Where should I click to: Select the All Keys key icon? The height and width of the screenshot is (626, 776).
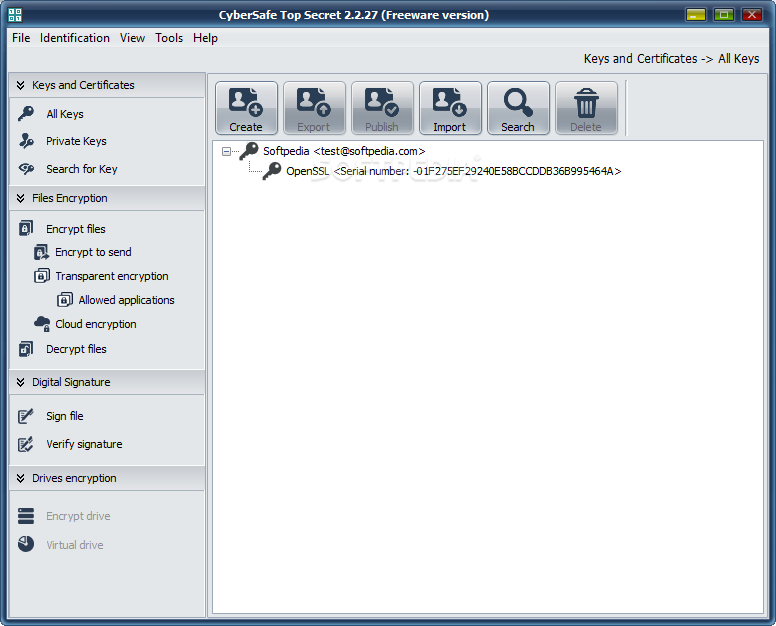pyautogui.click(x=26, y=114)
